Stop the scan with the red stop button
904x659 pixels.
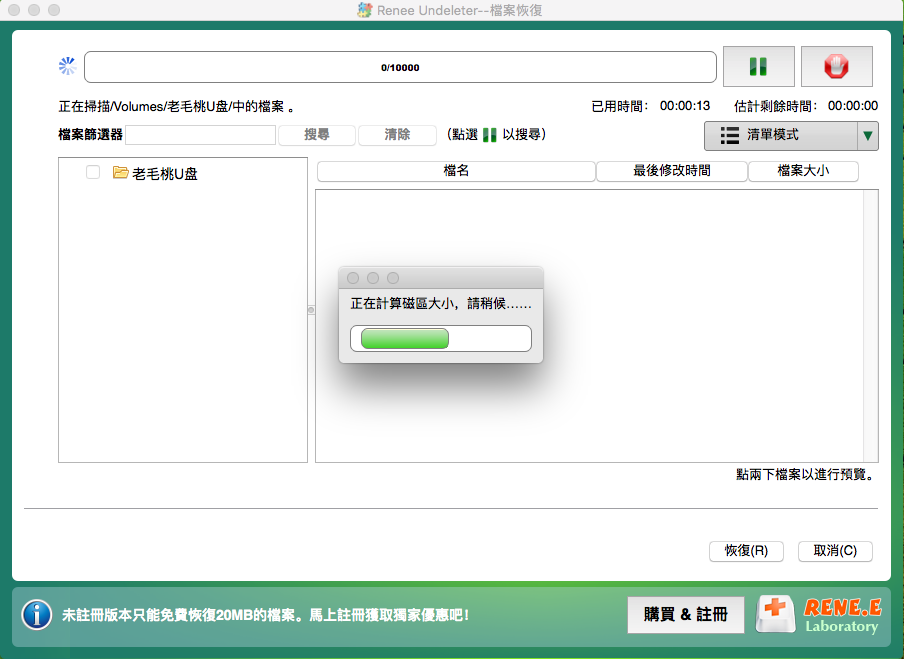pyautogui.click(x=836, y=67)
